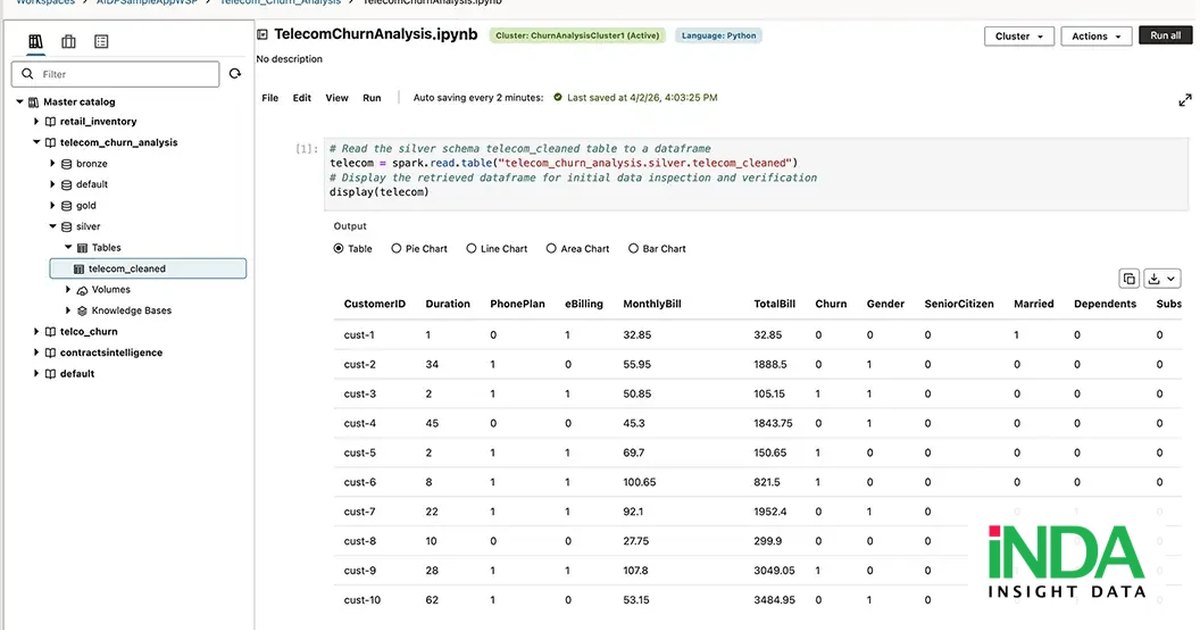This screenshot has width=1200, height=630.
Task: Type in the Filter search field
Action: tap(115, 74)
